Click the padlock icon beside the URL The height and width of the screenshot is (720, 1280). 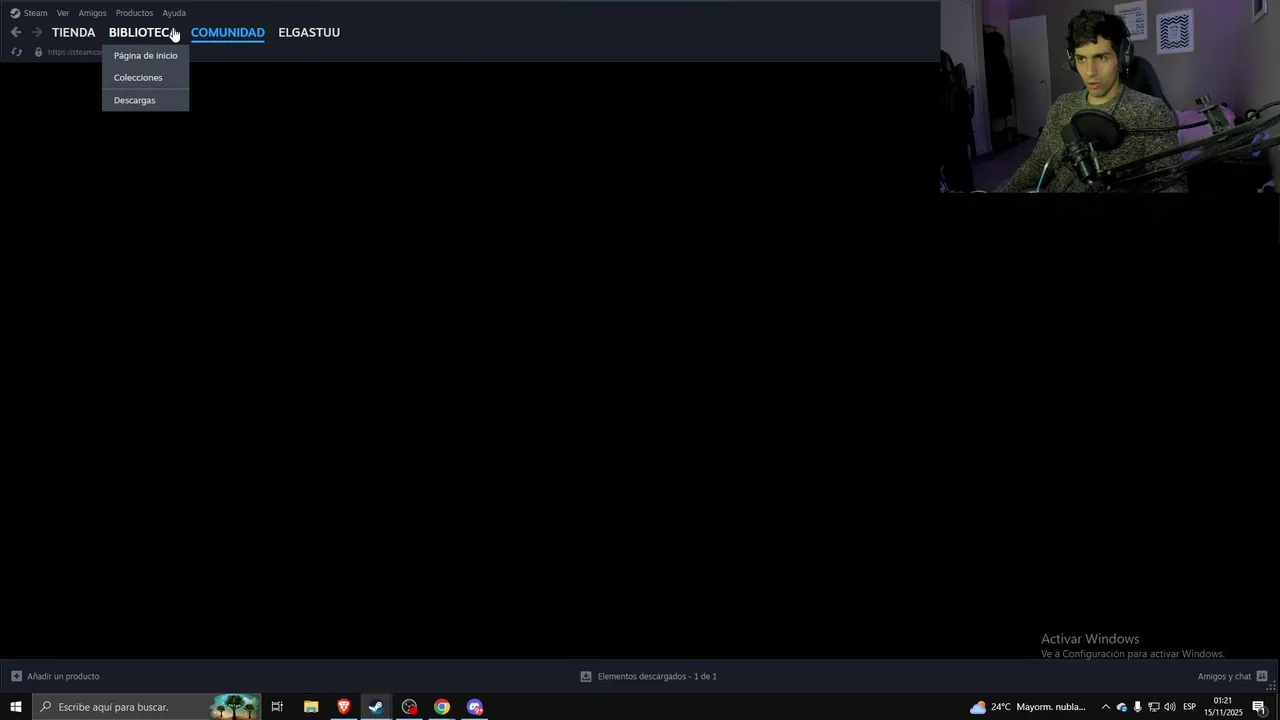39,52
